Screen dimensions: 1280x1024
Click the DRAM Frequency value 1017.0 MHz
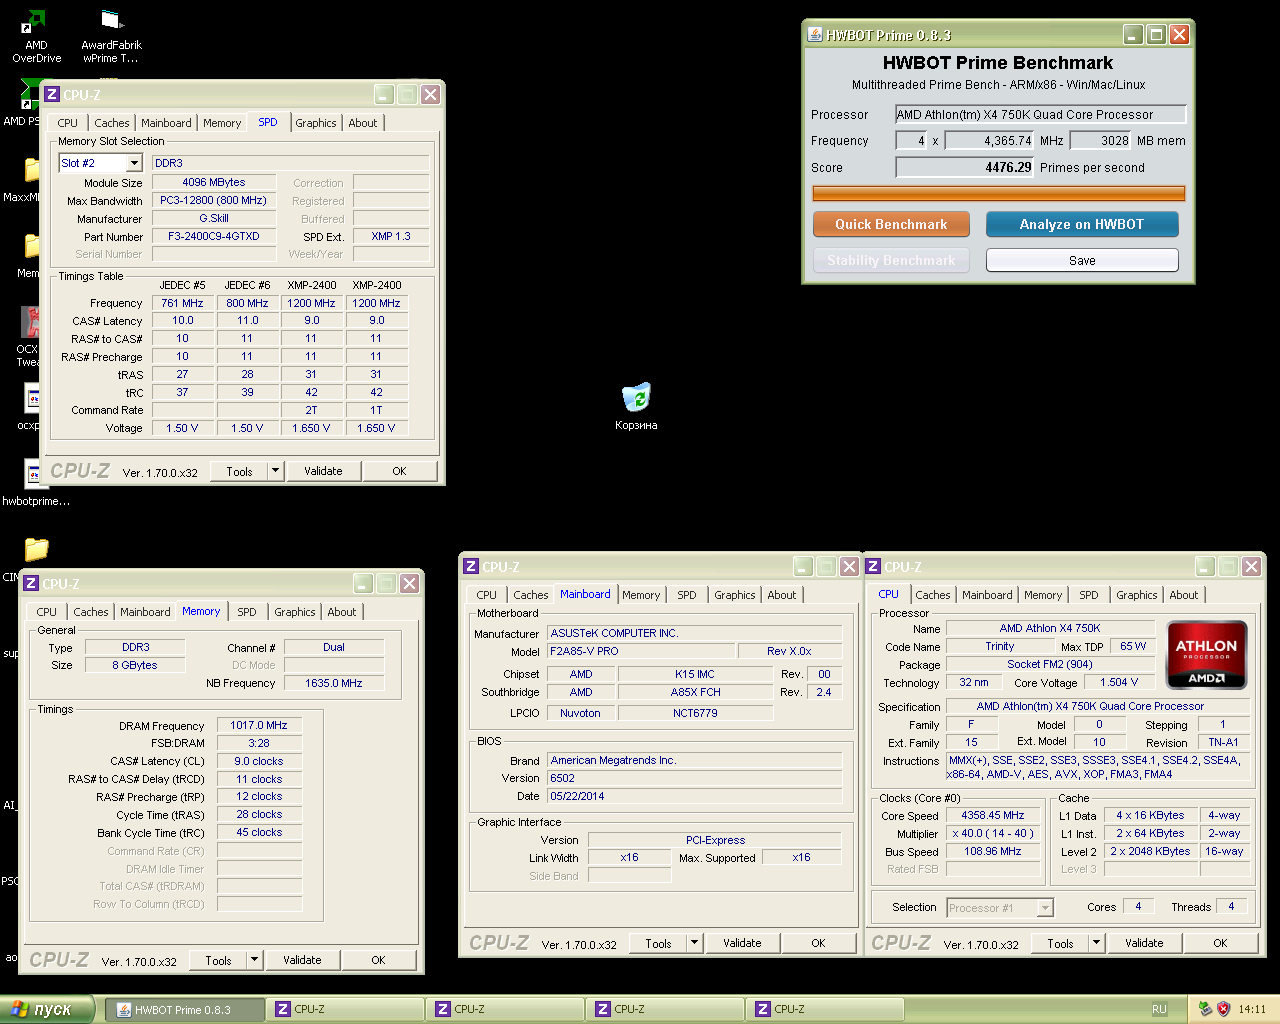(259, 725)
